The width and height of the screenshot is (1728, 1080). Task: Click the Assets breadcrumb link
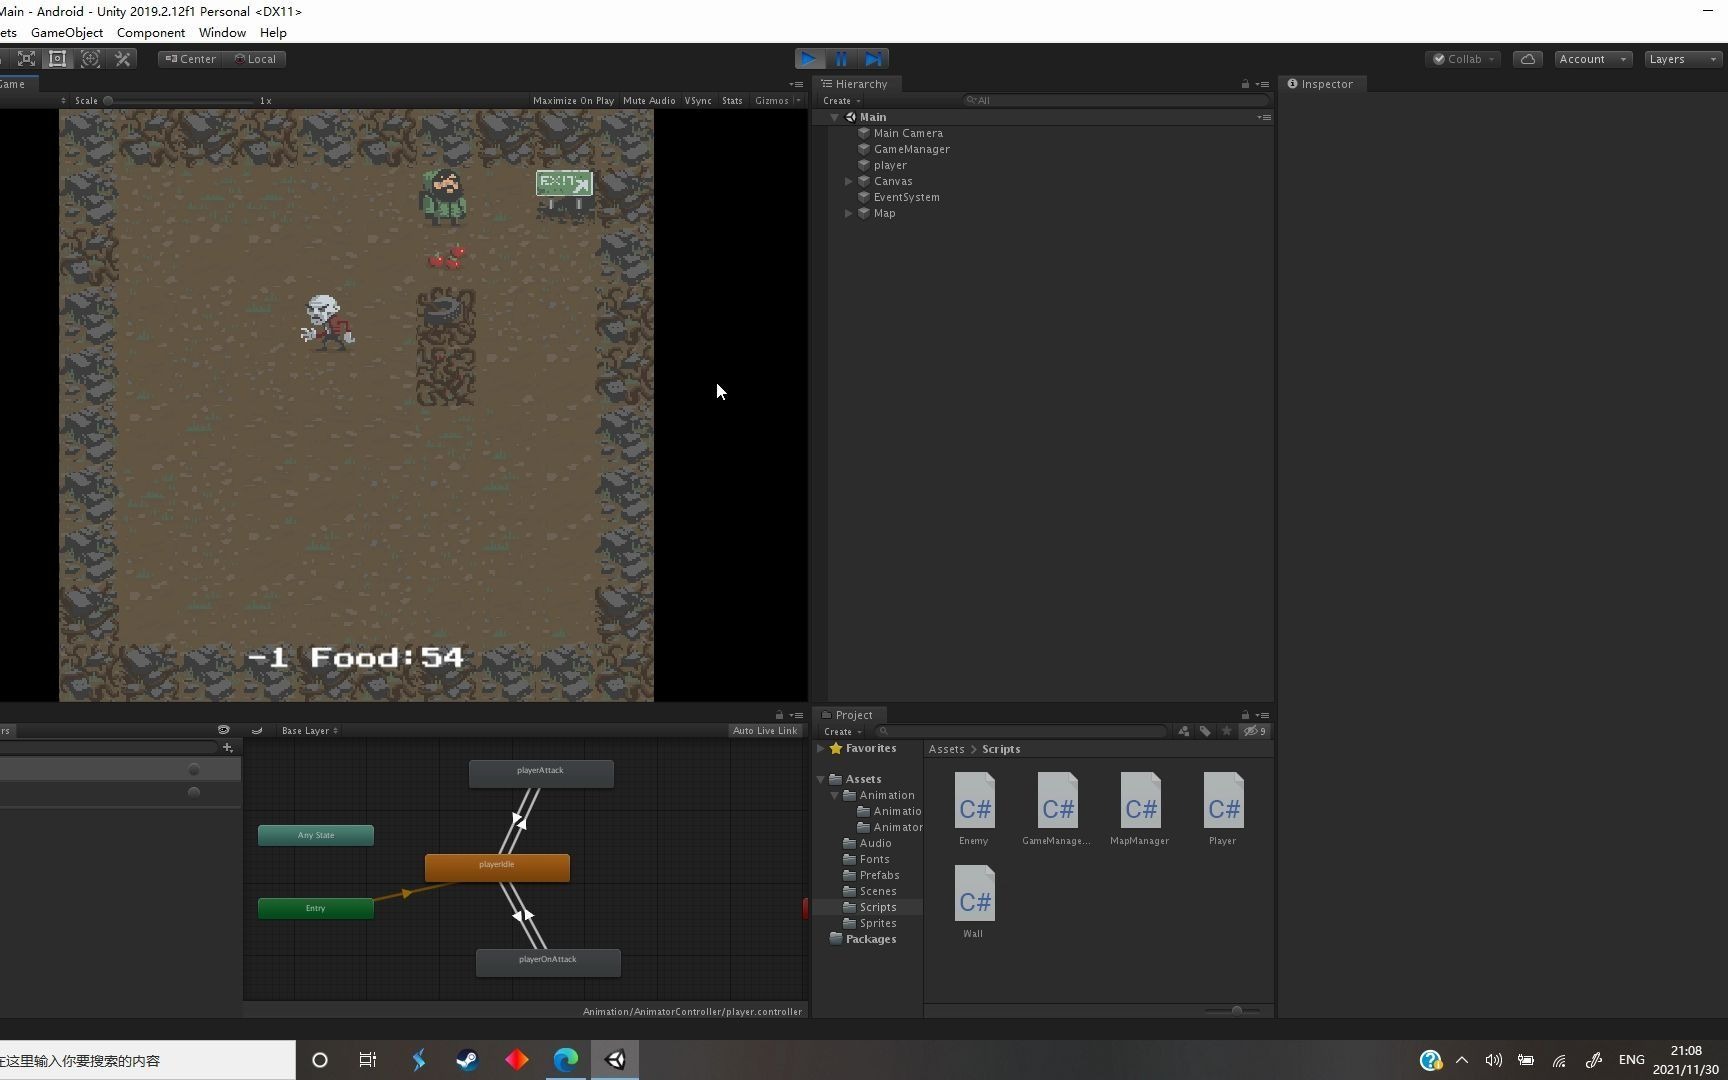click(x=946, y=749)
